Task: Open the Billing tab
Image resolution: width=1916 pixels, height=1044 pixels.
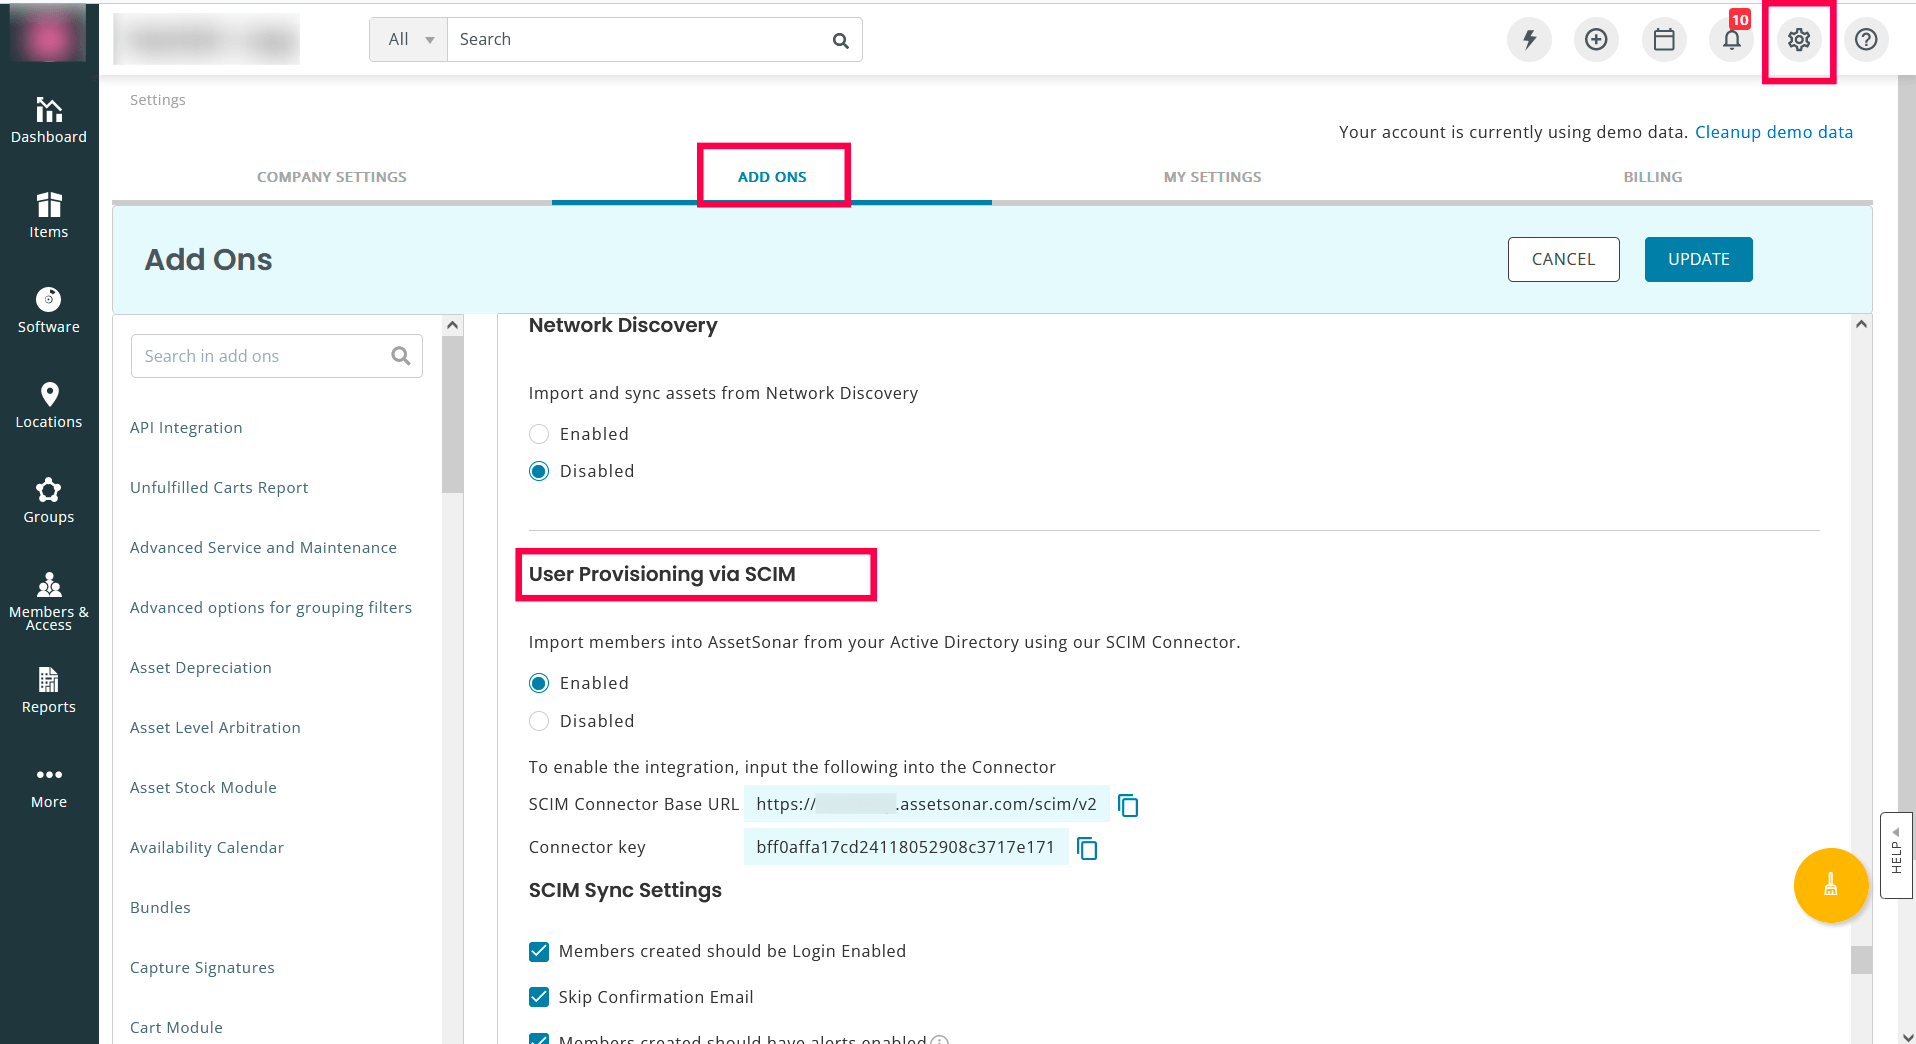Action: click(1652, 177)
